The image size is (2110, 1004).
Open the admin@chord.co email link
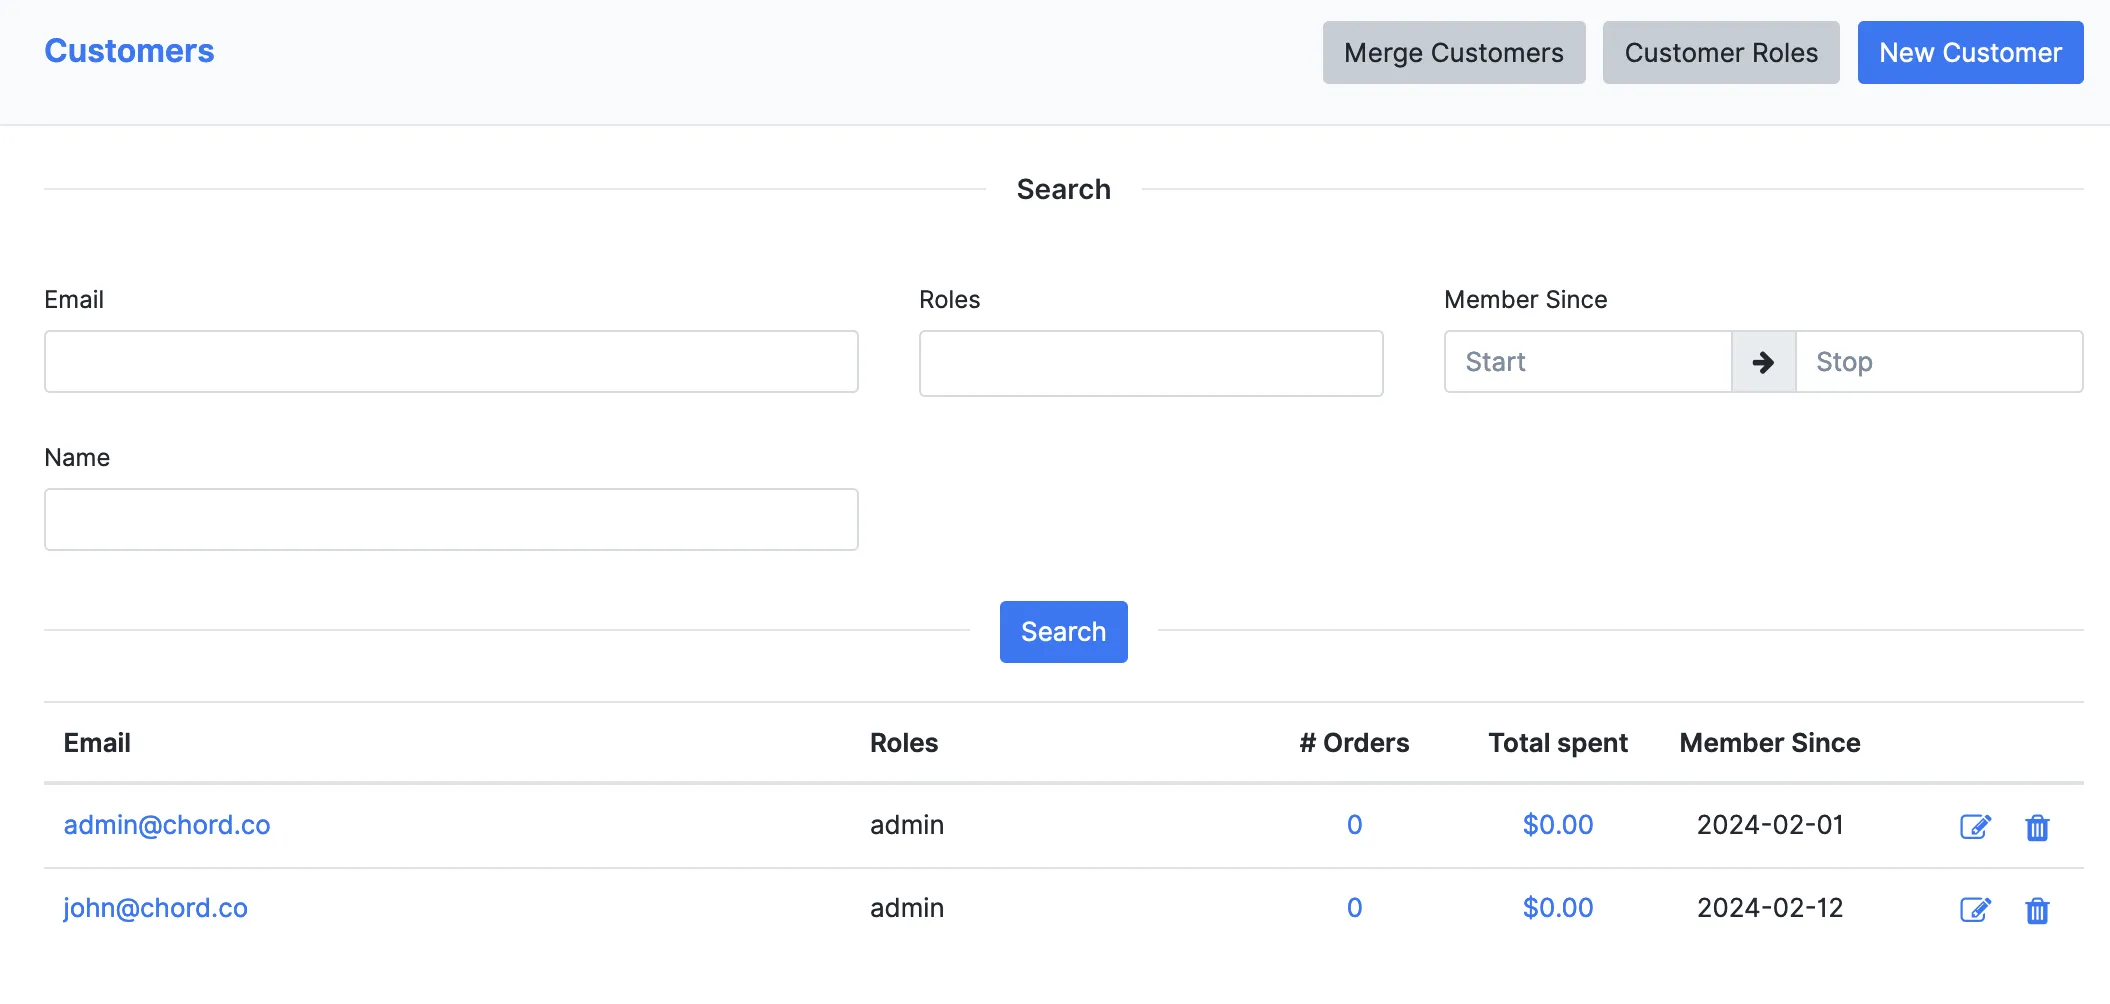click(x=167, y=825)
